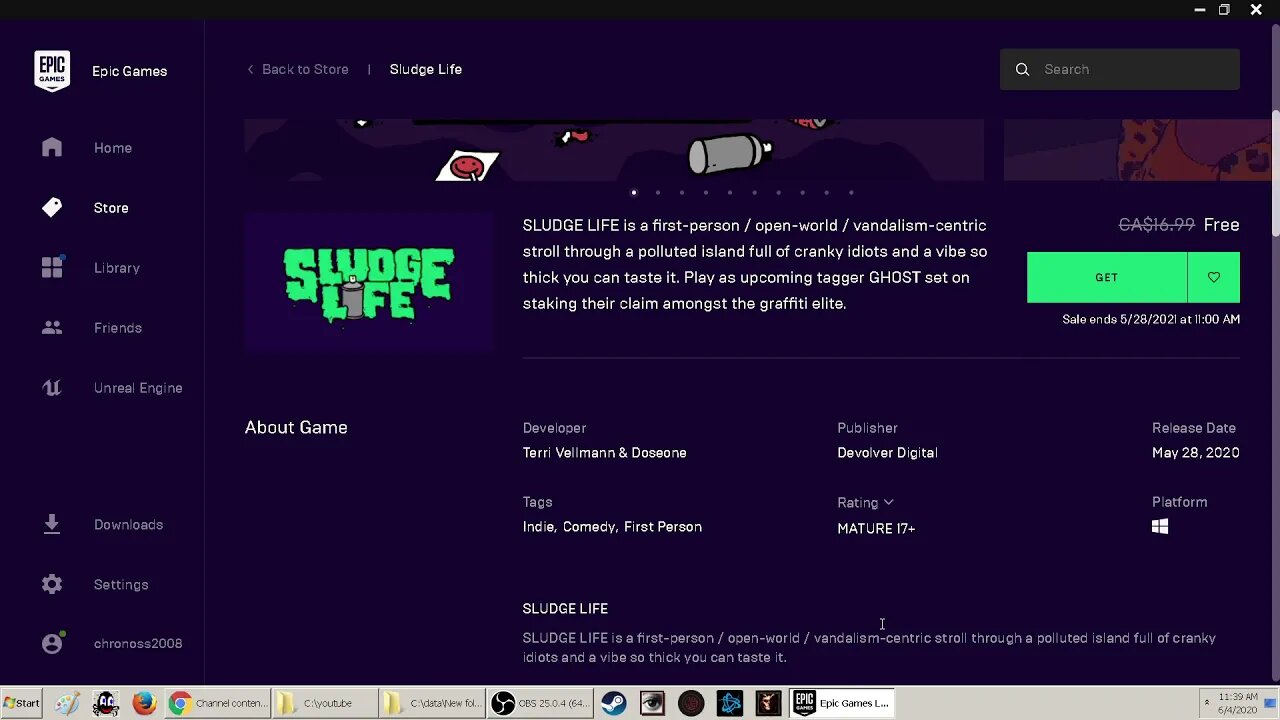Image resolution: width=1280 pixels, height=720 pixels.
Task: Select the eighth carousel dot
Action: coord(802,192)
